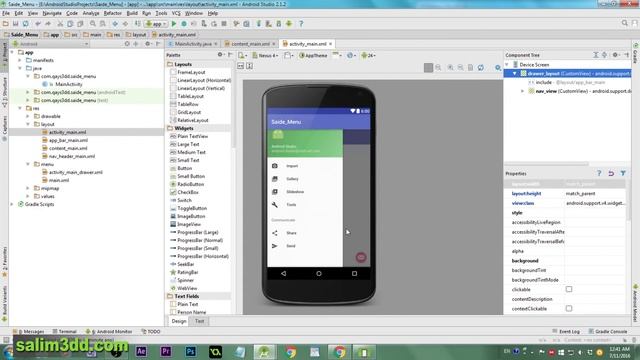This screenshot has height=360, width=640.
Task: Click the Debug app bug icon
Action: click(184, 24)
